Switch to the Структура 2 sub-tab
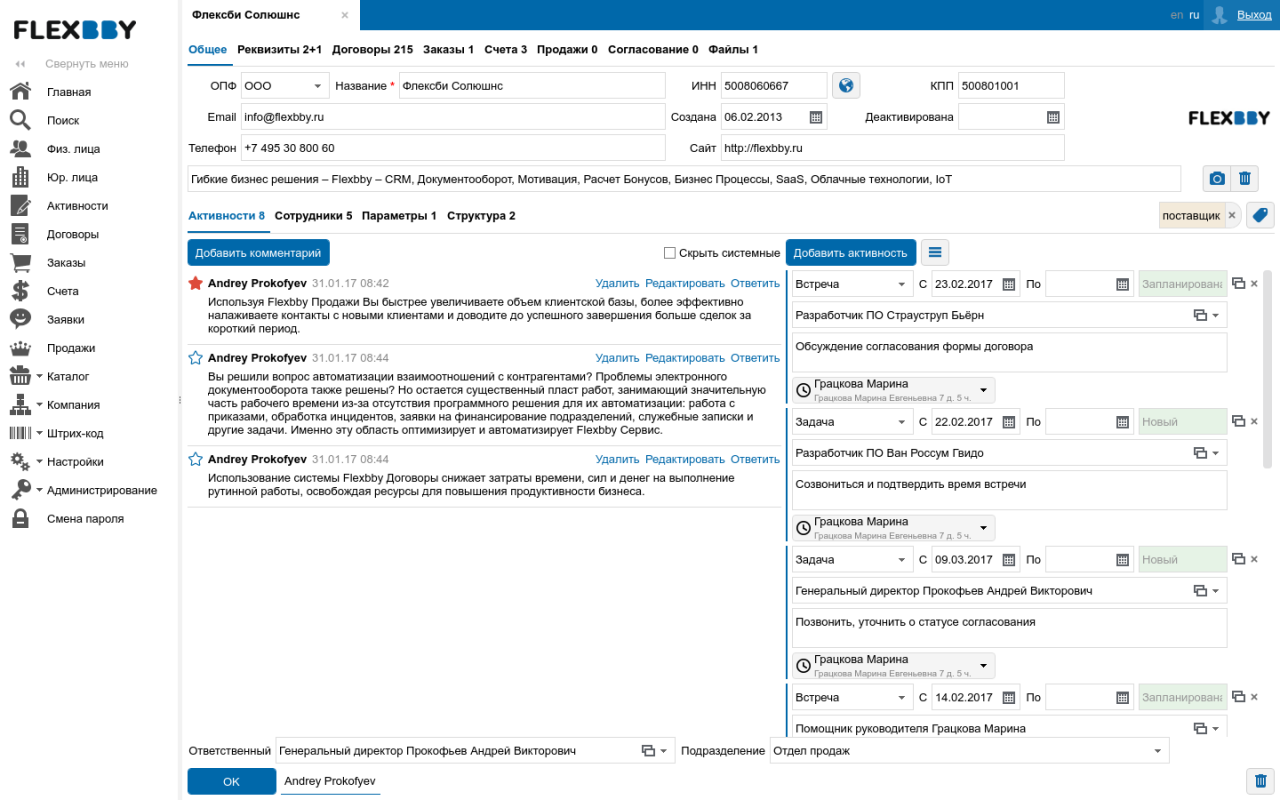 pos(481,216)
